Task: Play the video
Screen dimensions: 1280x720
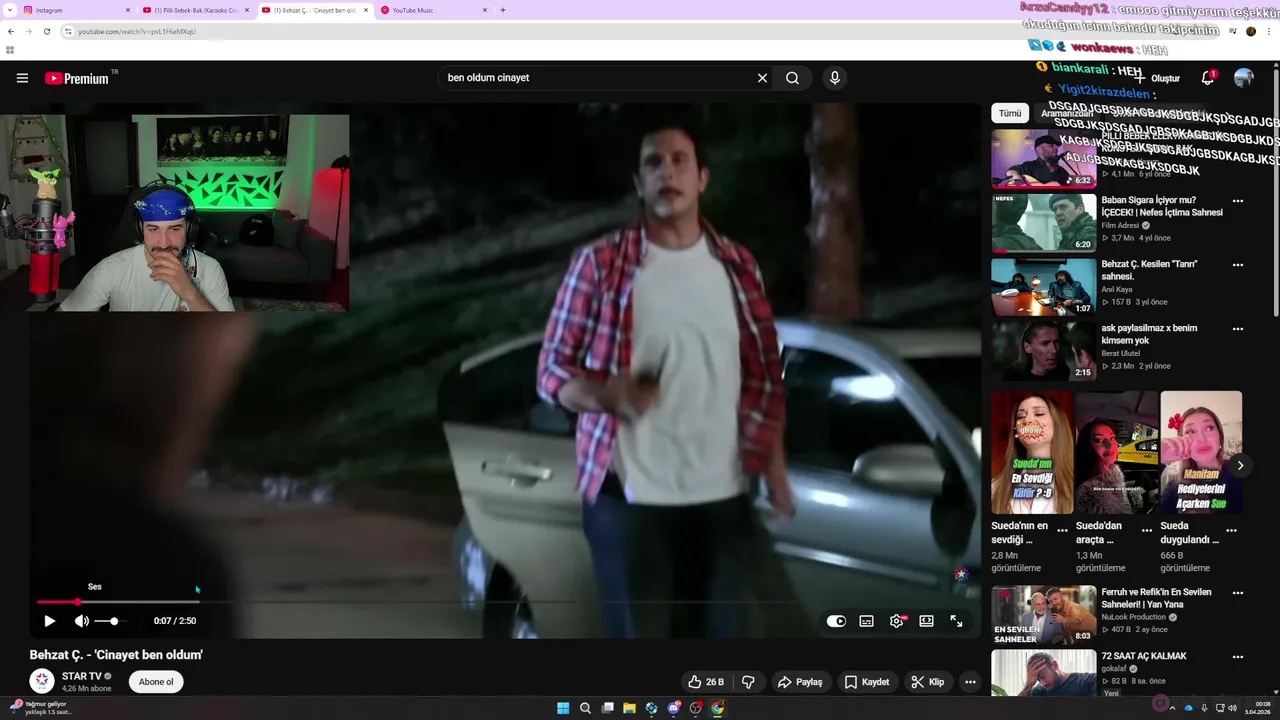Action: pos(49,621)
